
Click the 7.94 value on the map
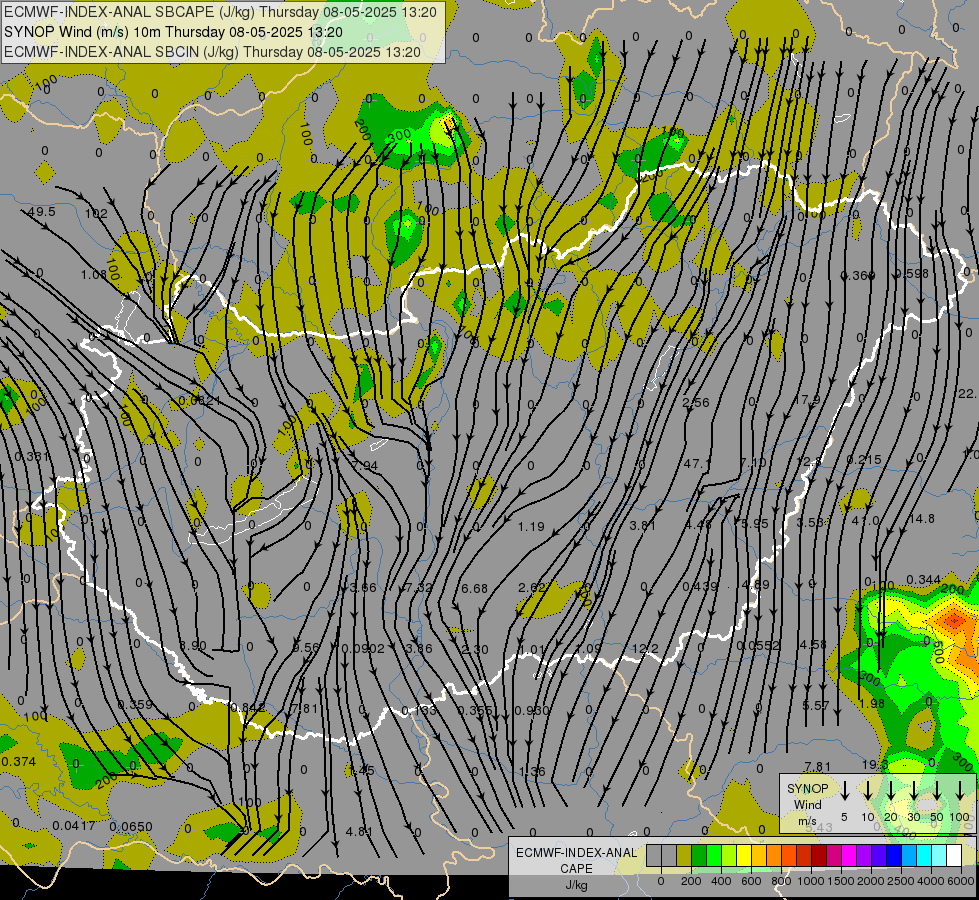click(365, 467)
